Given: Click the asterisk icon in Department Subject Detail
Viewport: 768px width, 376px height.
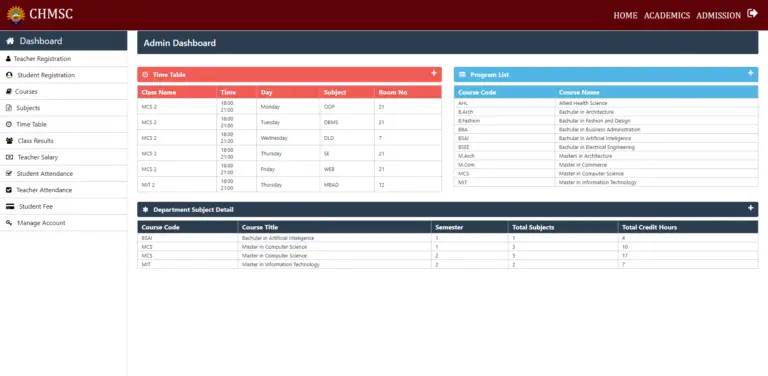Looking at the screenshot, I should (x=145, y=210).
